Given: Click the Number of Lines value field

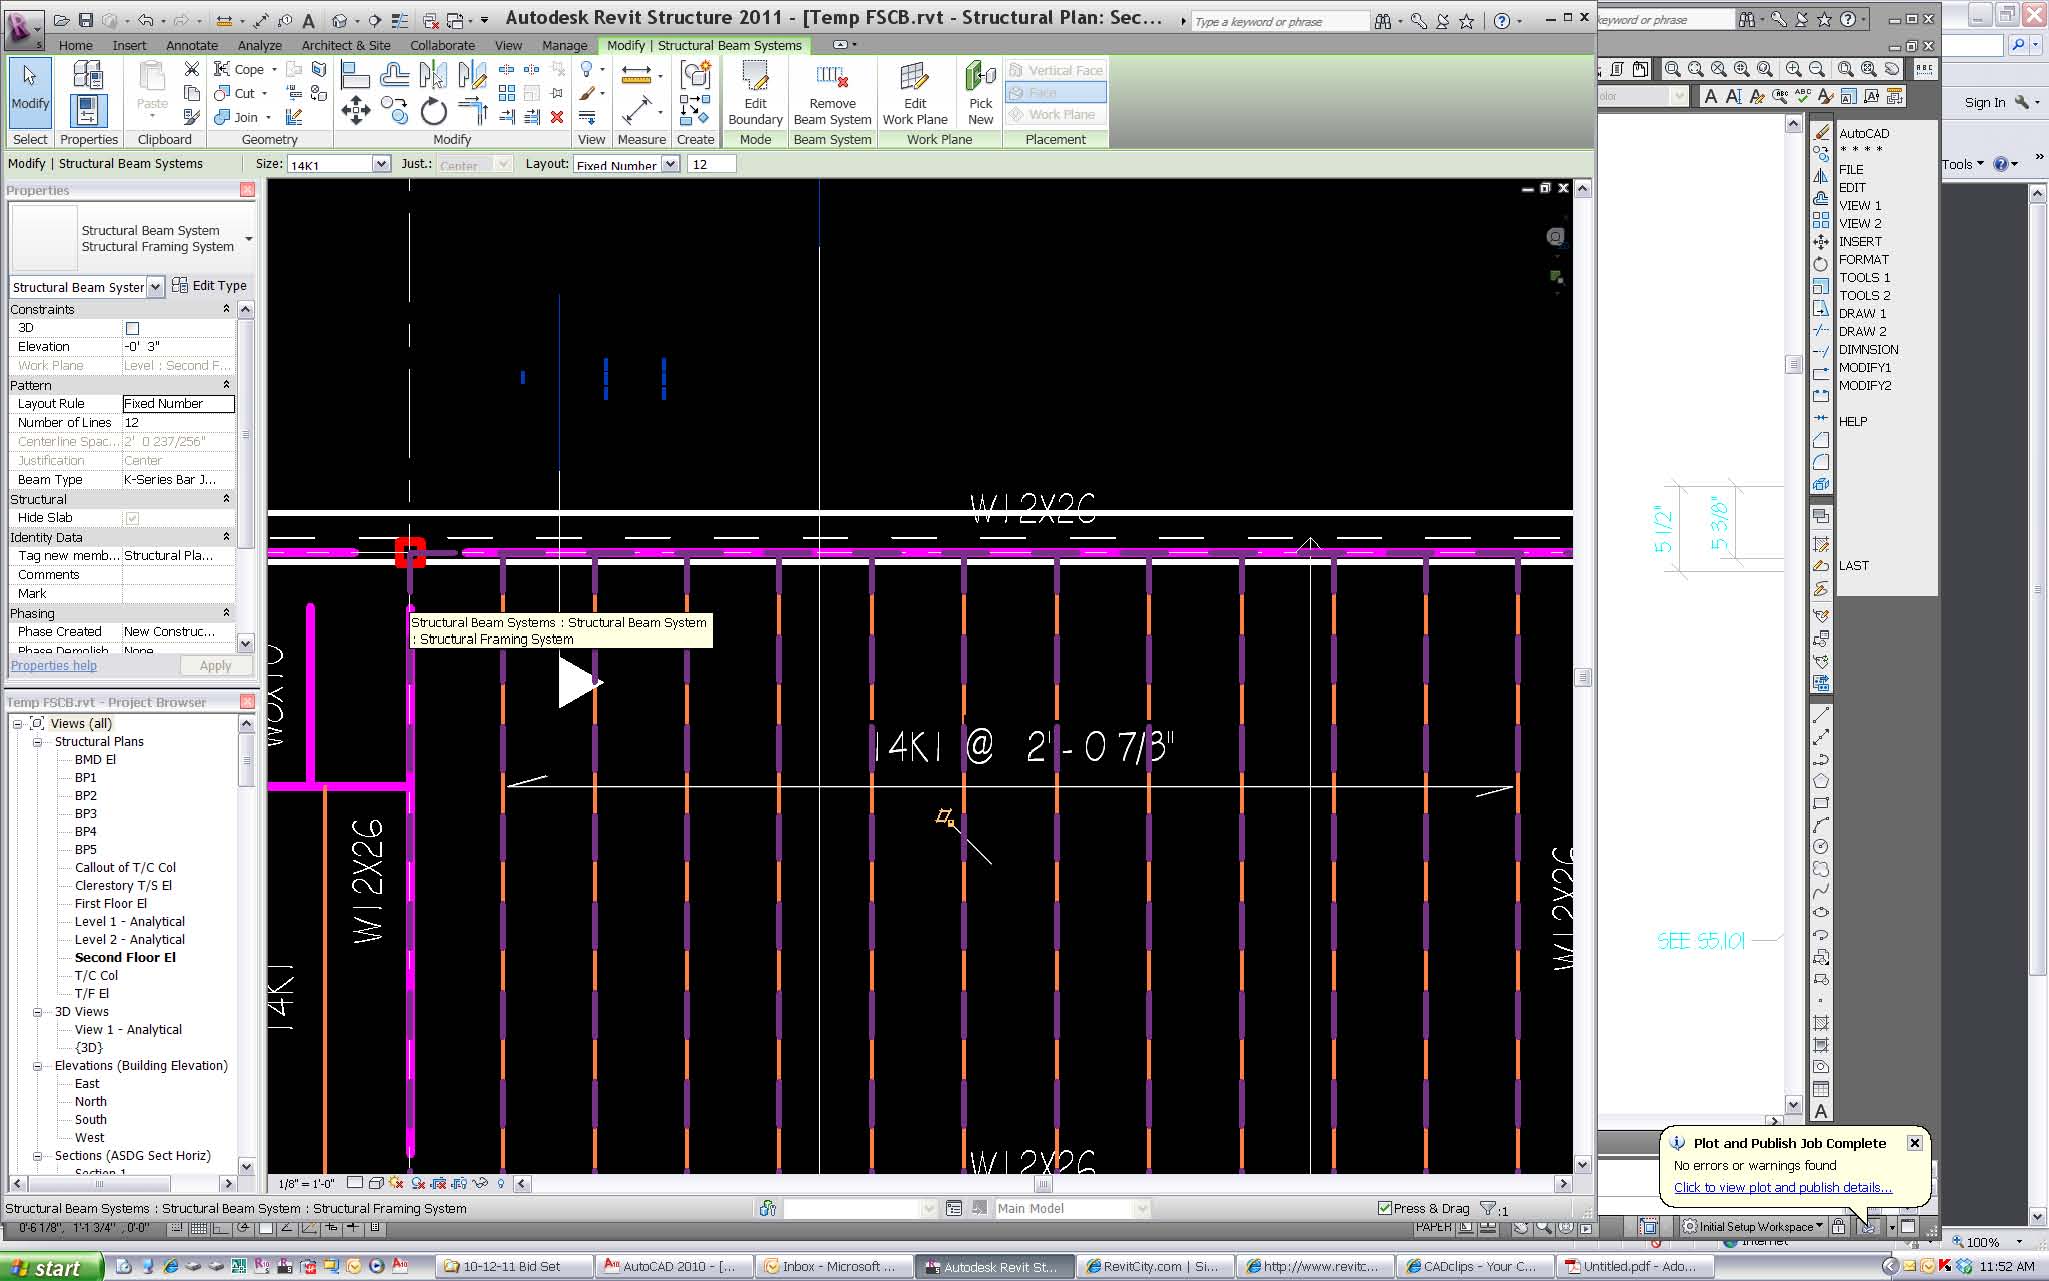Looking at the screenshot, I should [178, 423].
